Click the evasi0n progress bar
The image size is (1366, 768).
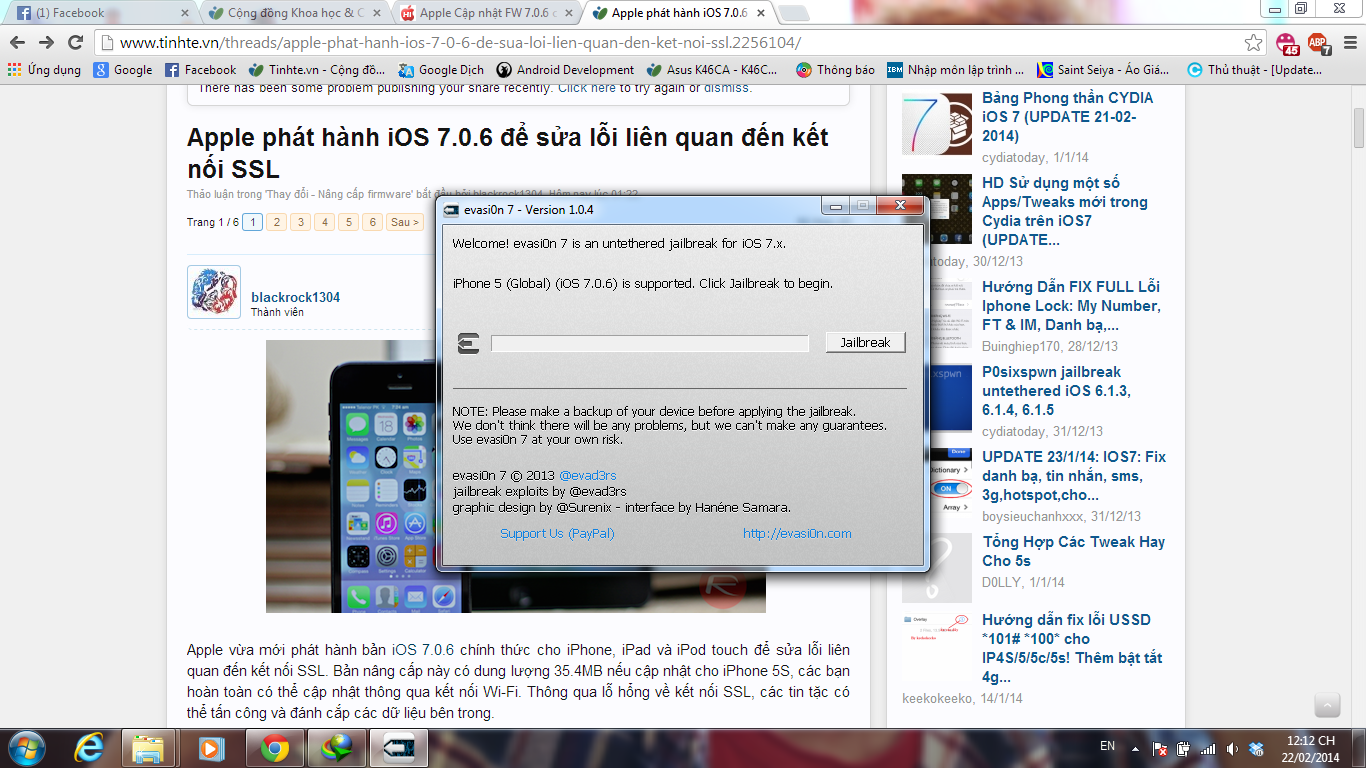coord(650,343)
